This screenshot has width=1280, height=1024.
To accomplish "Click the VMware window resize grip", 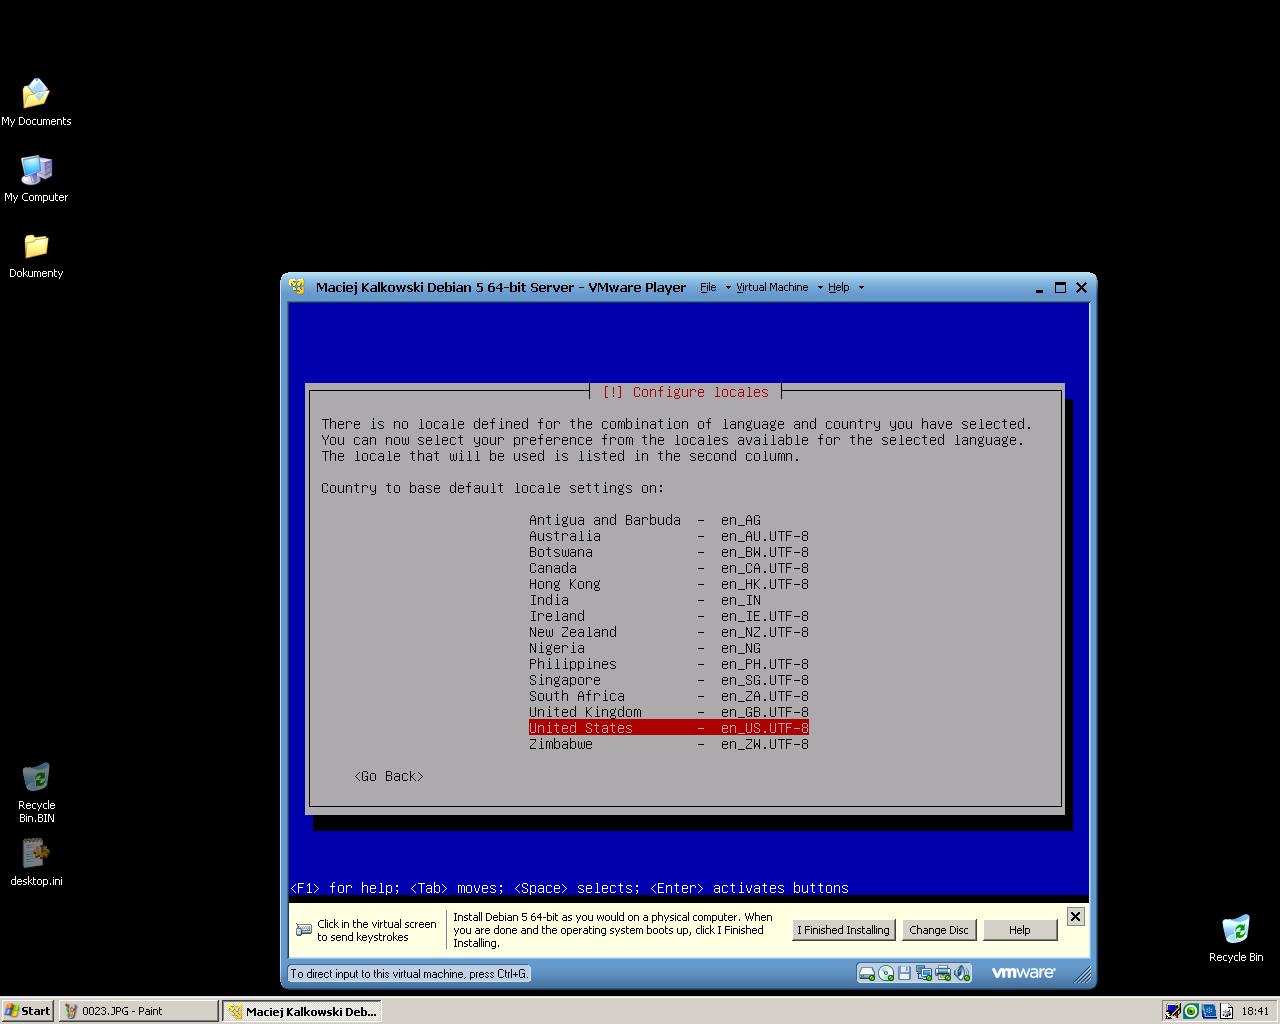I will (1083, 974).
